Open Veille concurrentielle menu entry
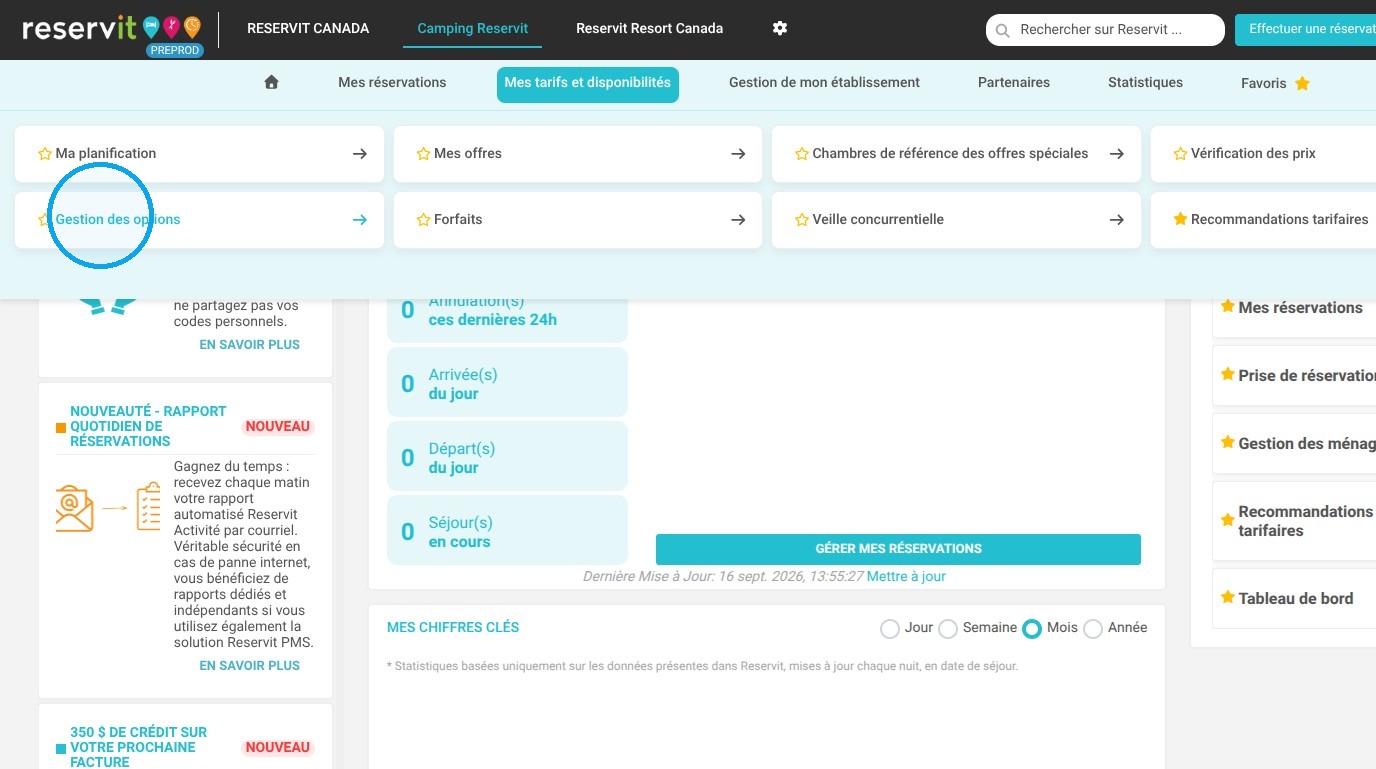 coord(956,220)
